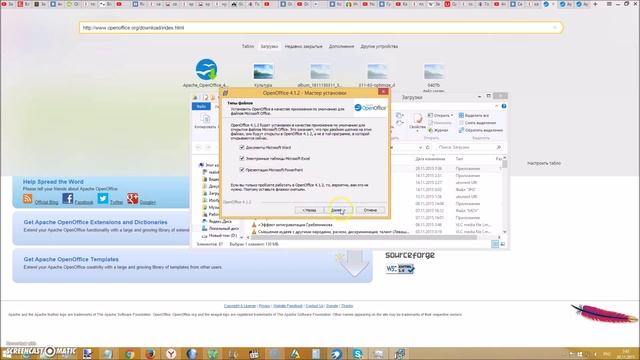Open the Табло tab in the browser panel

248,47
